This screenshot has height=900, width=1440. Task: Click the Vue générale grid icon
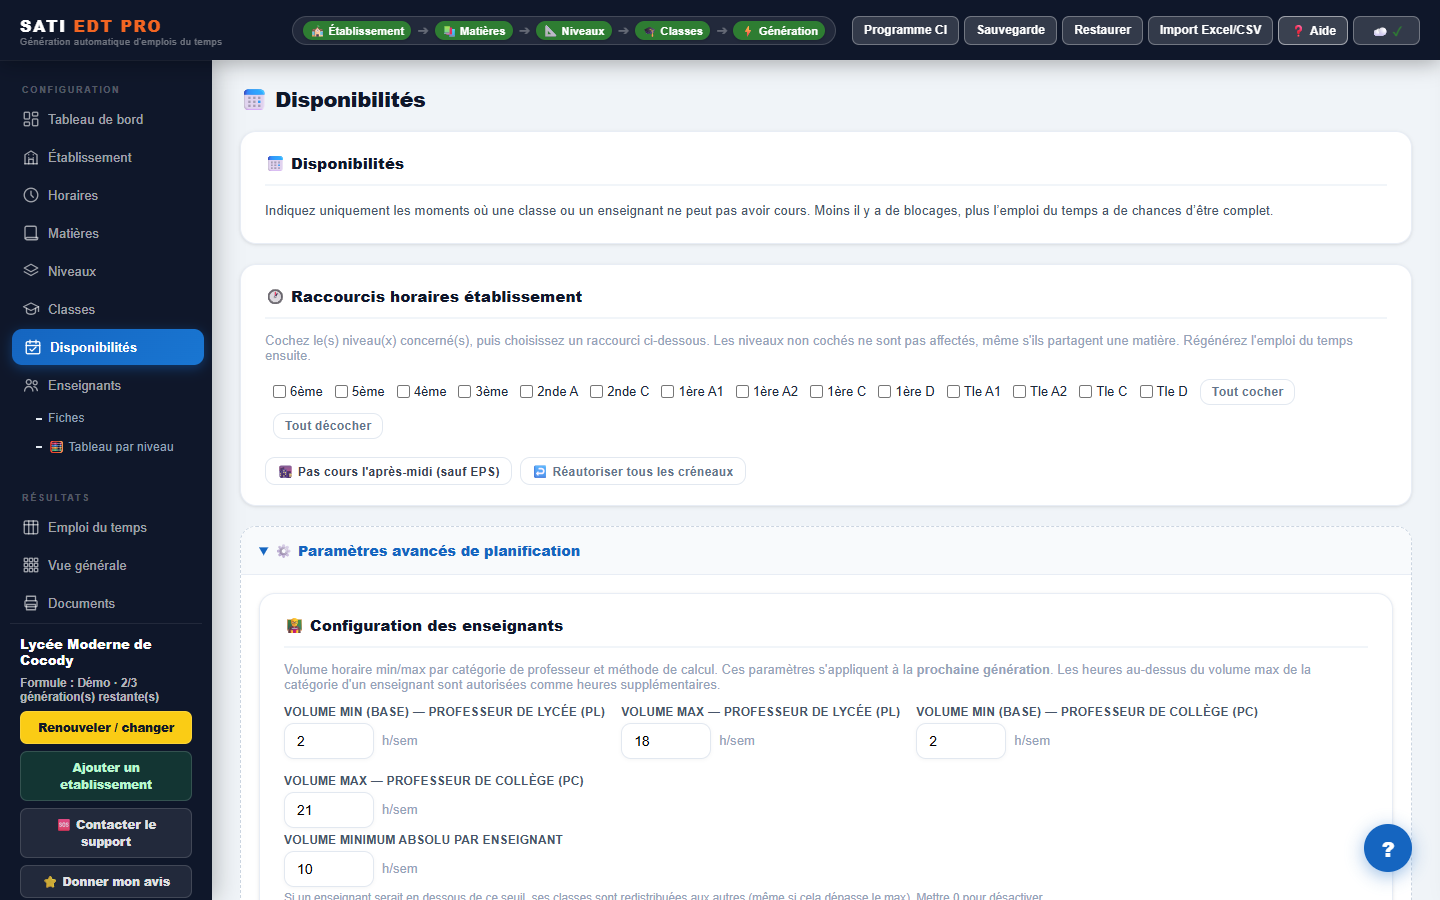pos(31,565)
